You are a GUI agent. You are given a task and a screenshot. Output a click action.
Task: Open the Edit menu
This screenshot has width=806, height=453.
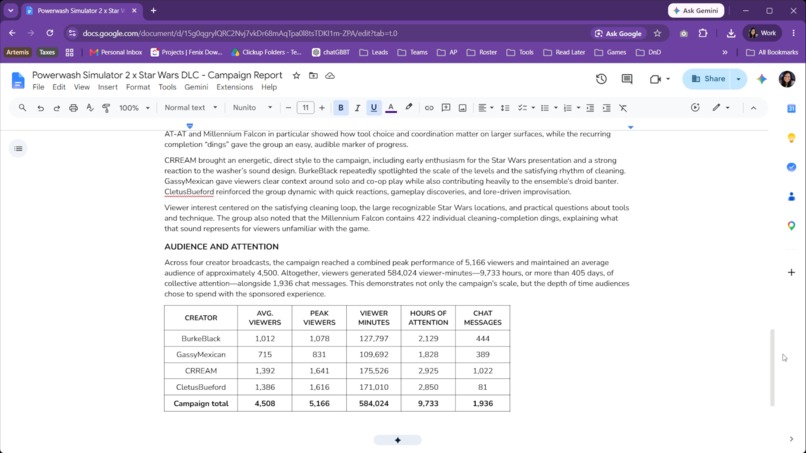click(x=59, y=87)
